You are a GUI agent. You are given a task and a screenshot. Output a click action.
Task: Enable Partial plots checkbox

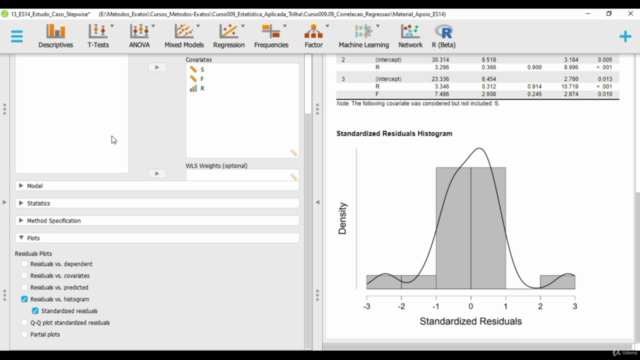pyautogui.click(x=24, y=334)
